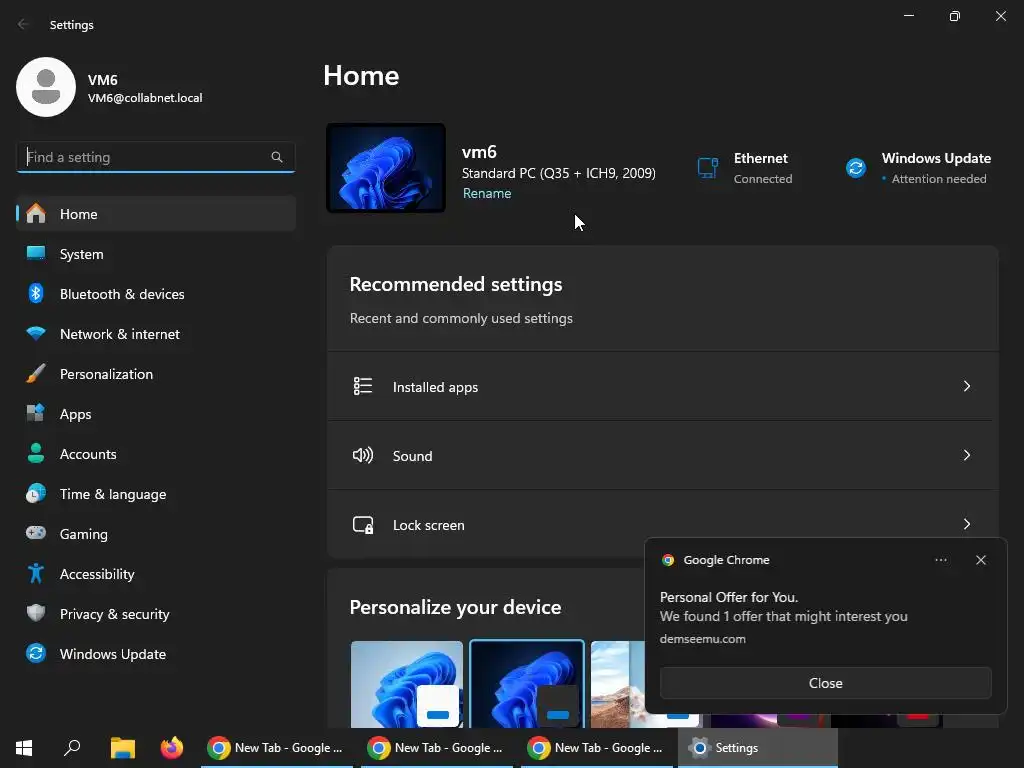Image resolution: width=1024 pixels, height=768 pixels.
Task: Open Personalization settings
Action: click(x=156, y=374)
